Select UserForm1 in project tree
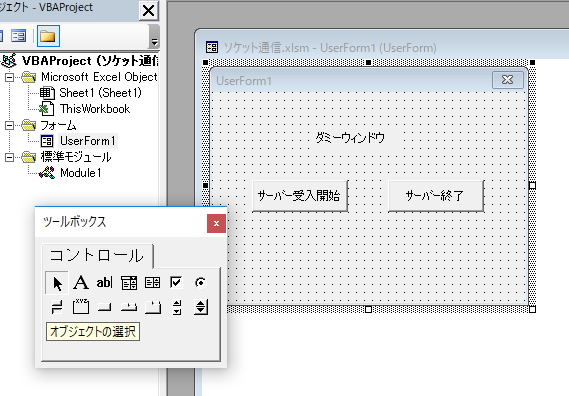The width and height of the screenshot is (569, 396). pos(87,141)
